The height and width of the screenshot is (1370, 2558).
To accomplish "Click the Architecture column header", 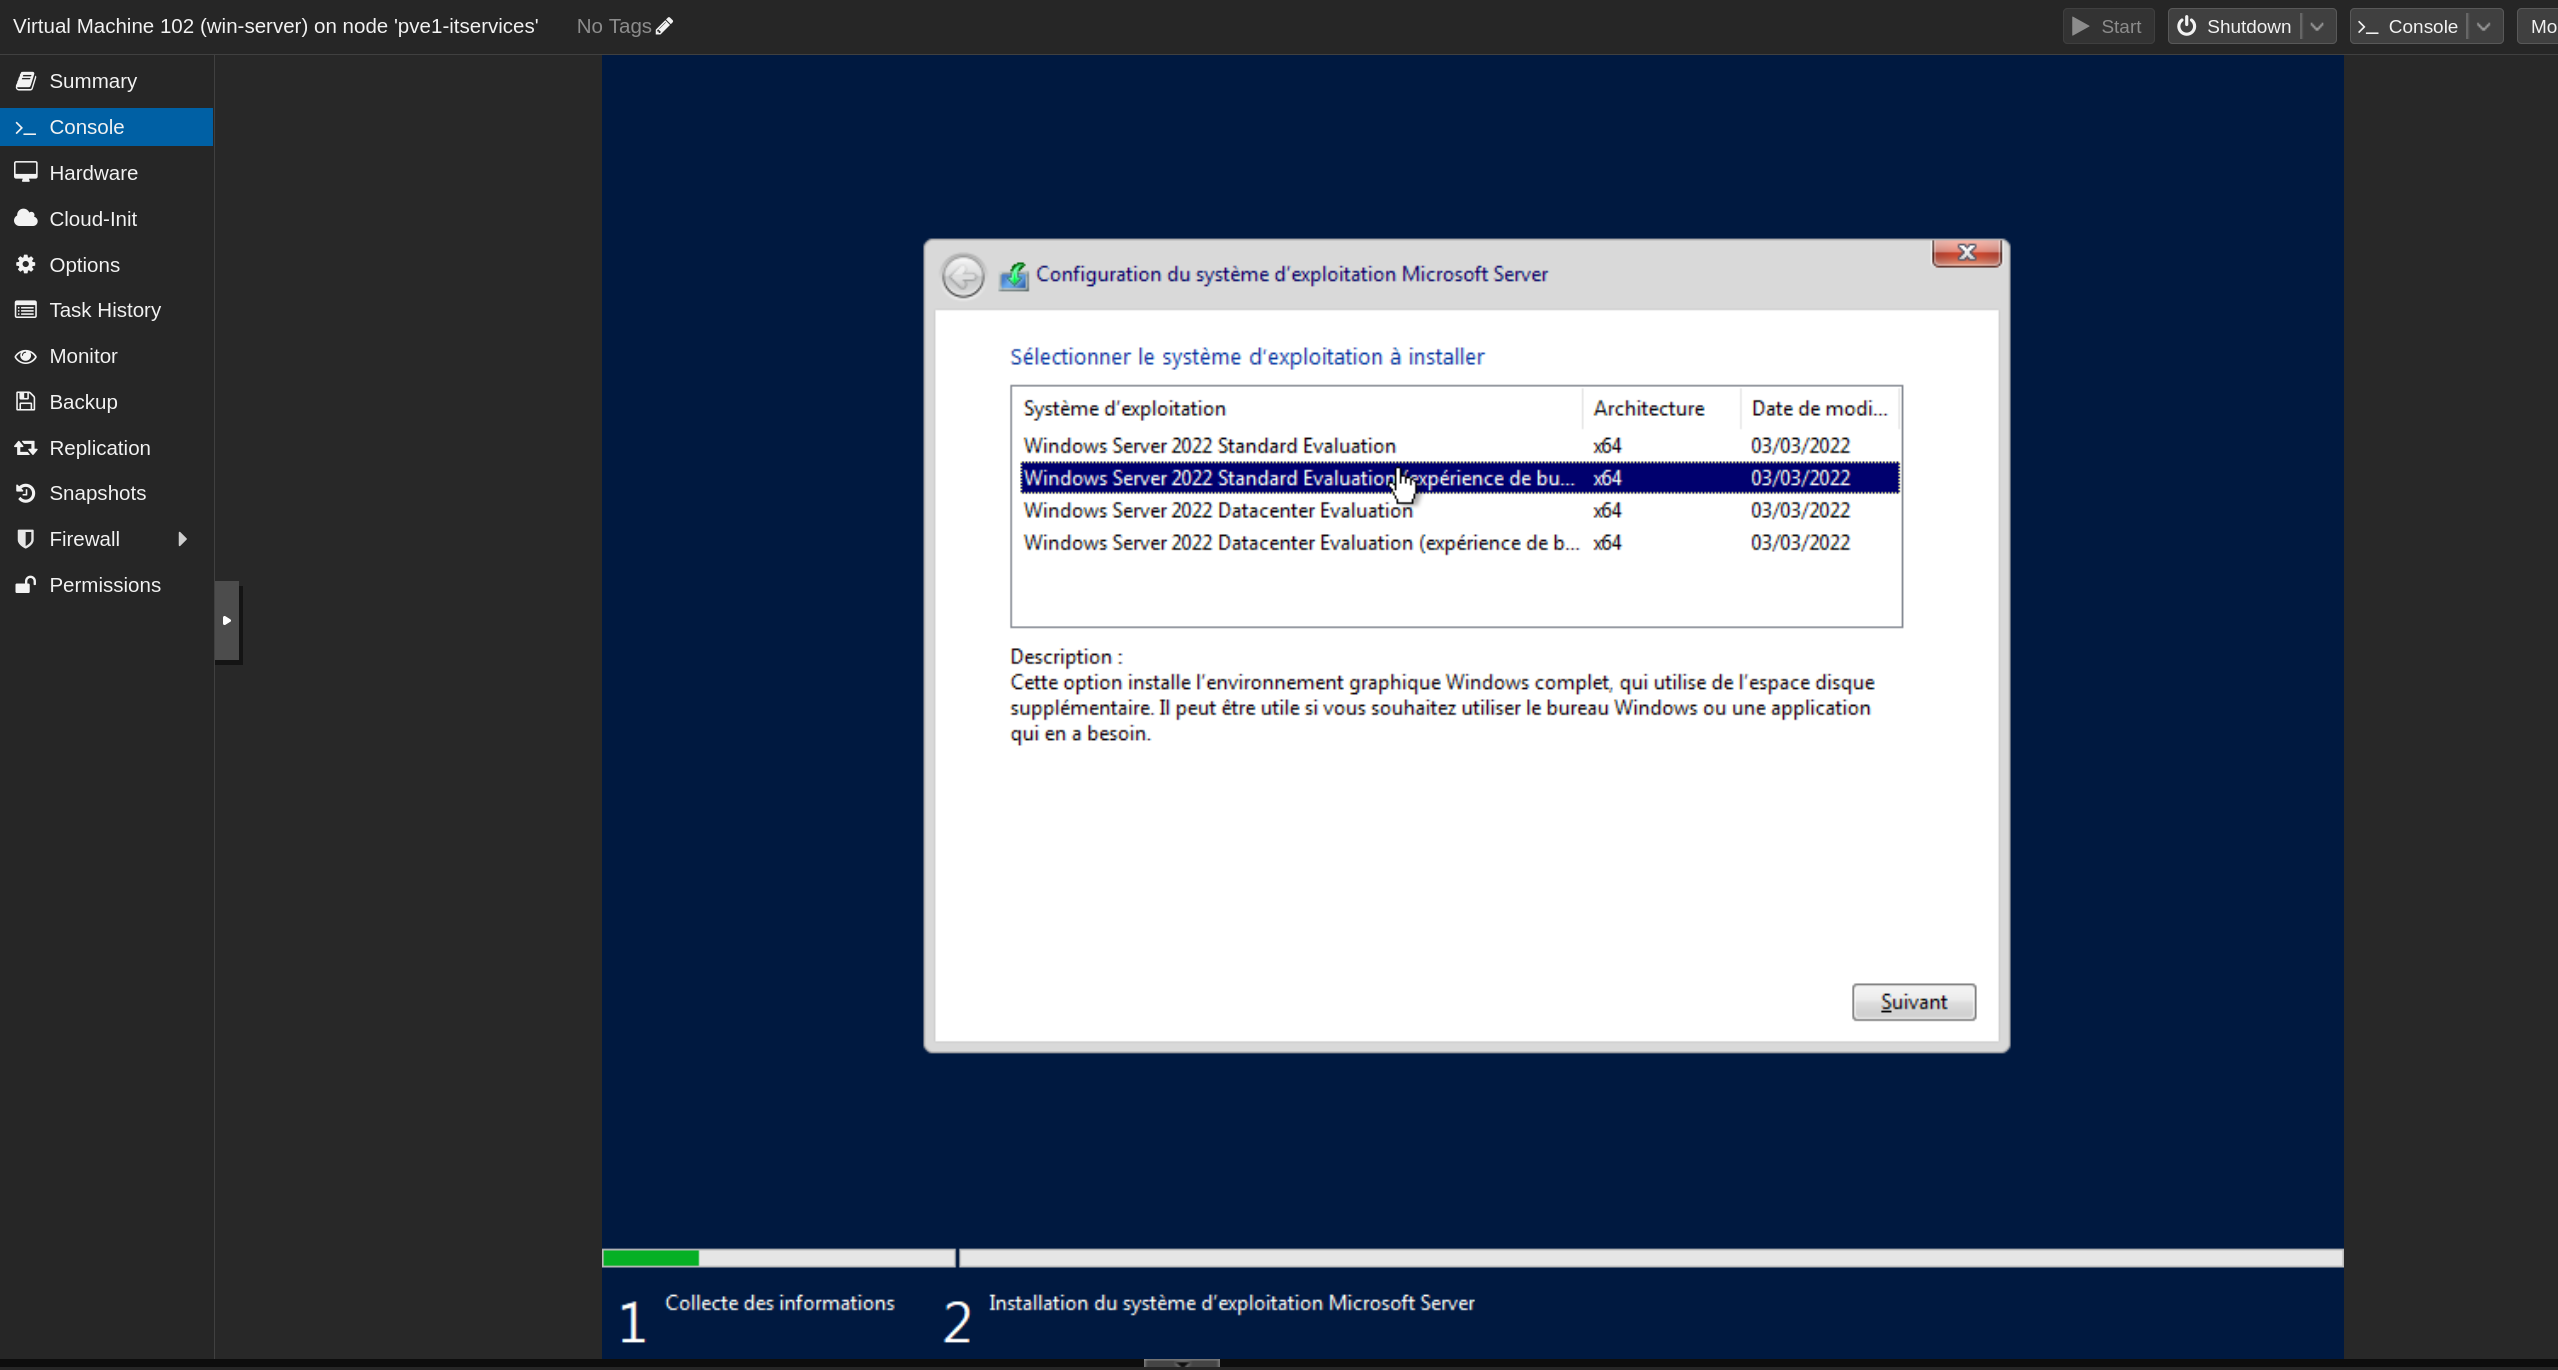I will click(x=1648, y=409).
